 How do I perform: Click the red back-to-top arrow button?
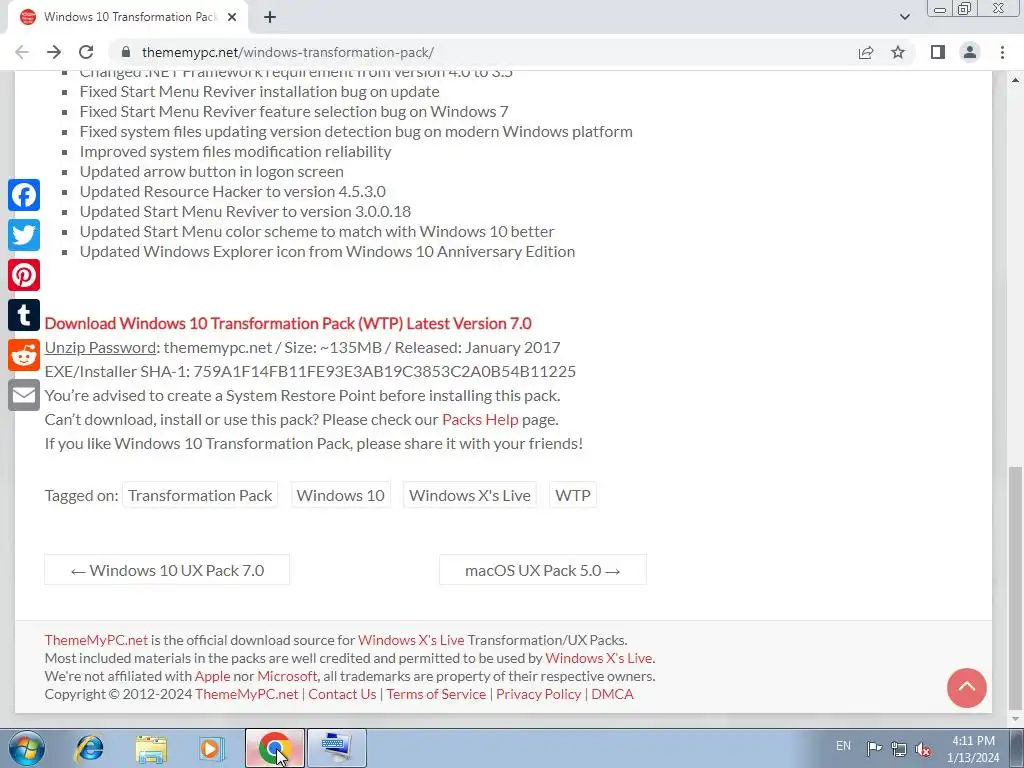point(967,688)
